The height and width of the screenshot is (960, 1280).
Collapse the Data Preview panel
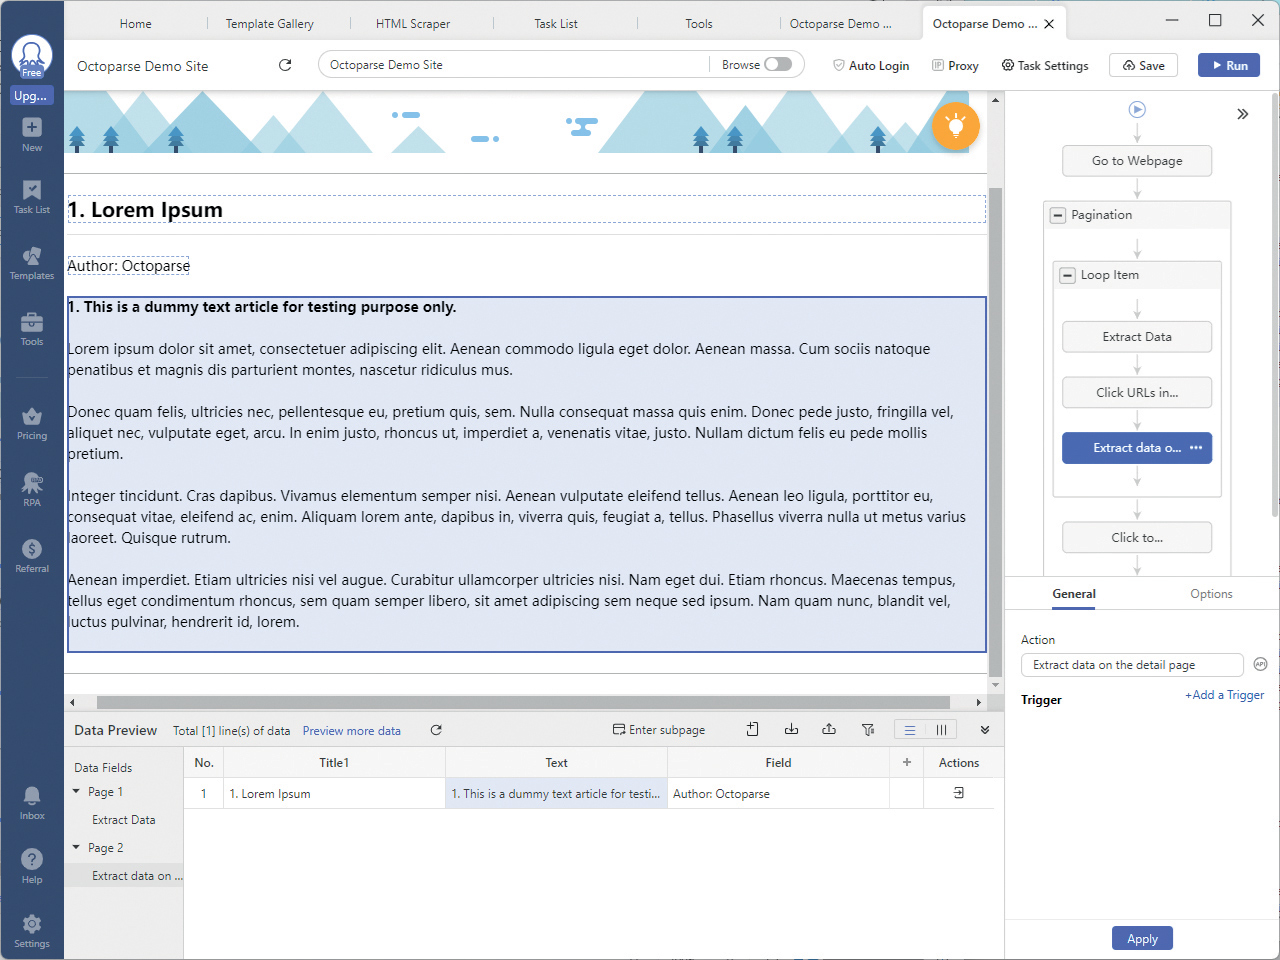point(985,730)
